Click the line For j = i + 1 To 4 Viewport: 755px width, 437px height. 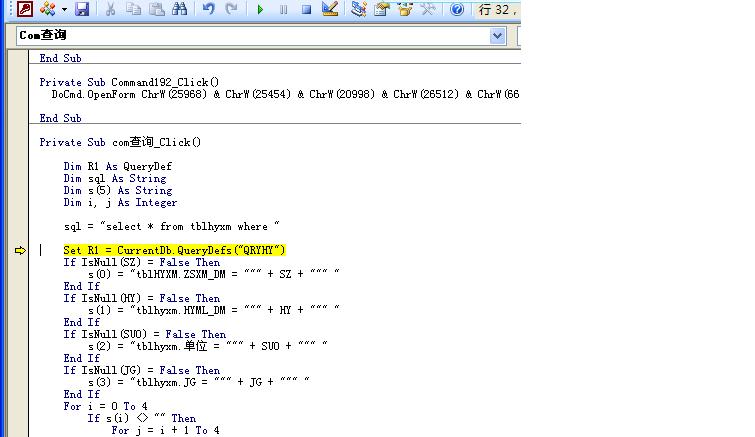[165, 430]
